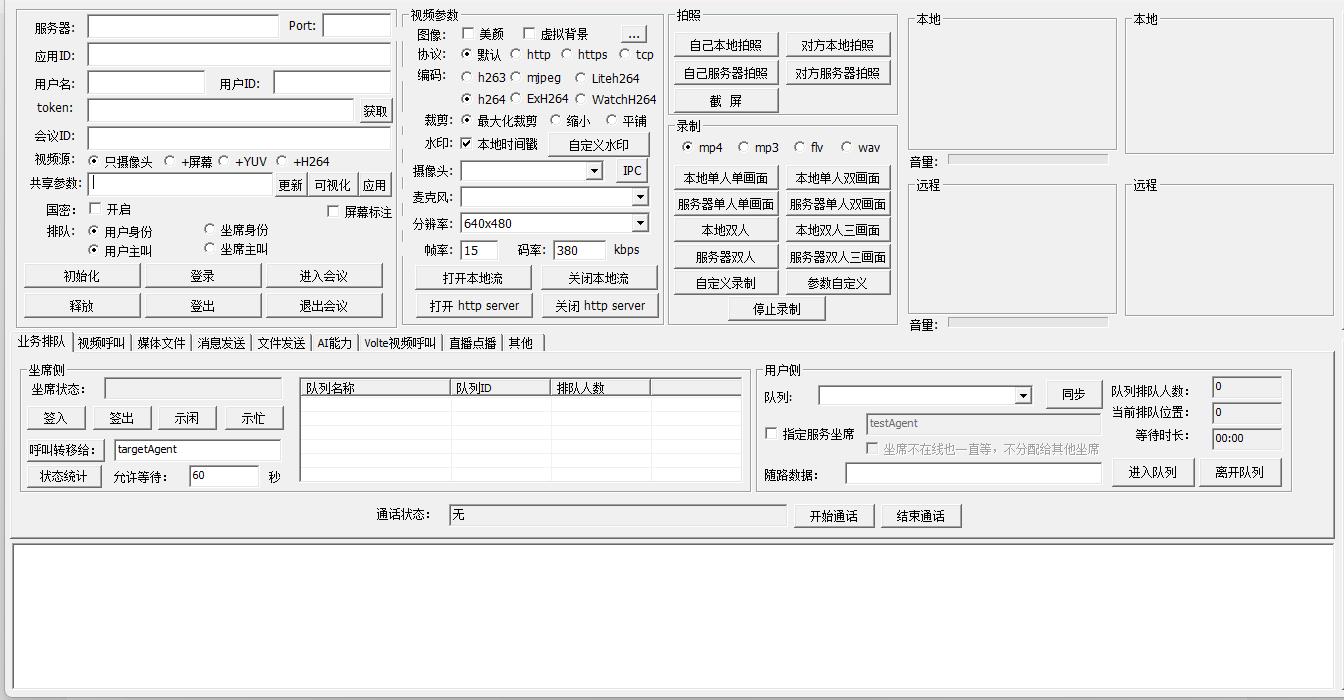
Task: Click the remote 音量 volume bar
Action: point(1028,322)
